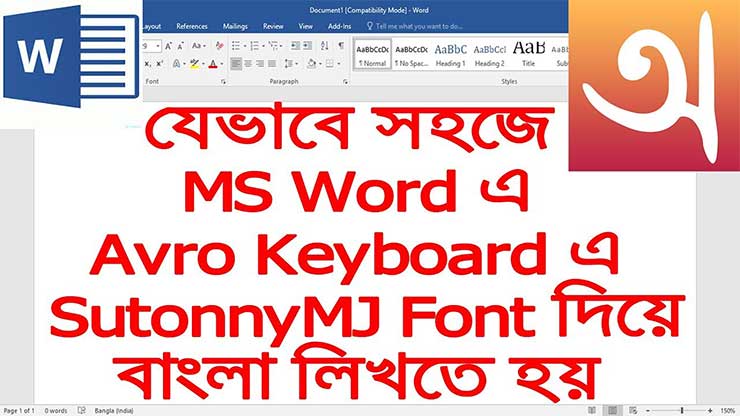The width and height of the screenshot is (740, 416).
Task: Increase the paragraph indent
Action: (x=307, y=46)
